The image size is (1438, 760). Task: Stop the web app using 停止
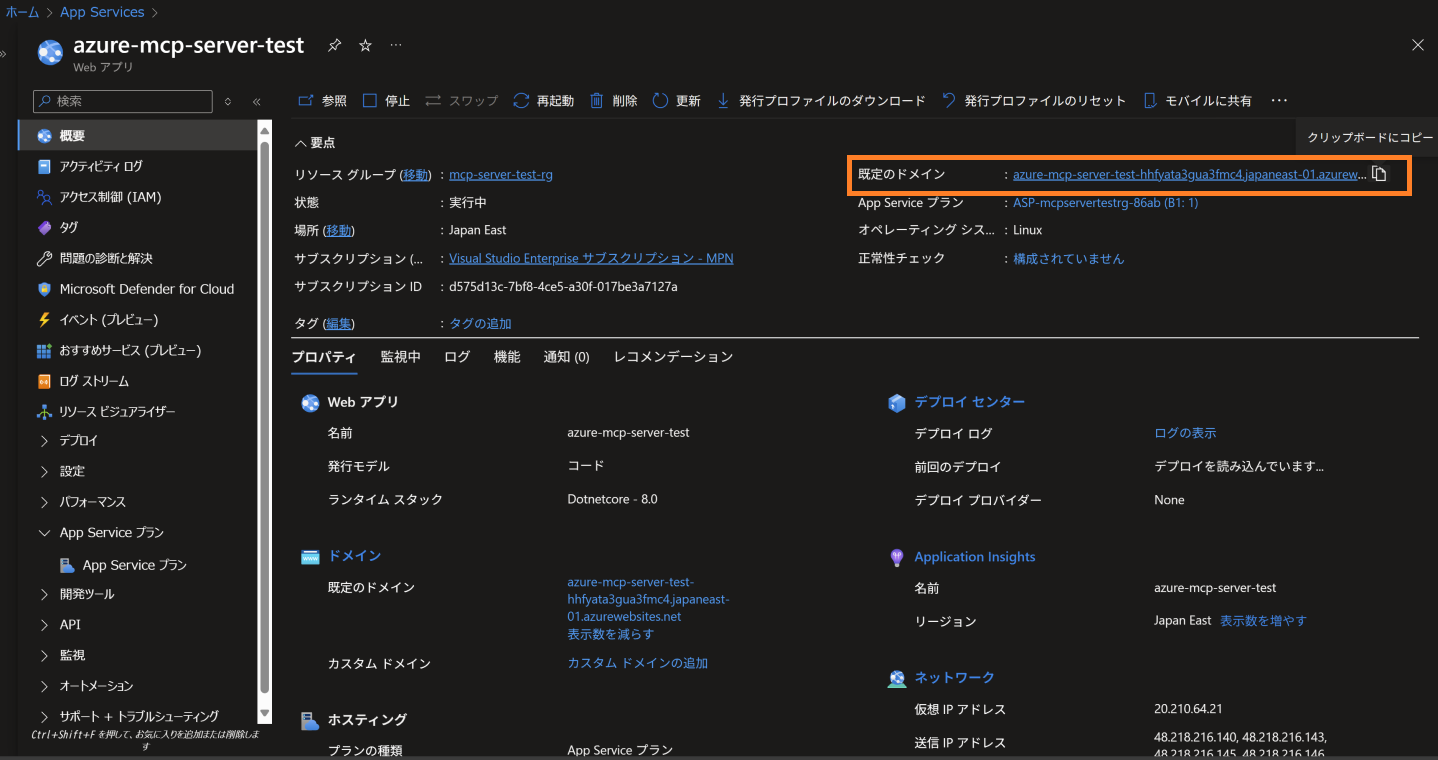[386, 101]
